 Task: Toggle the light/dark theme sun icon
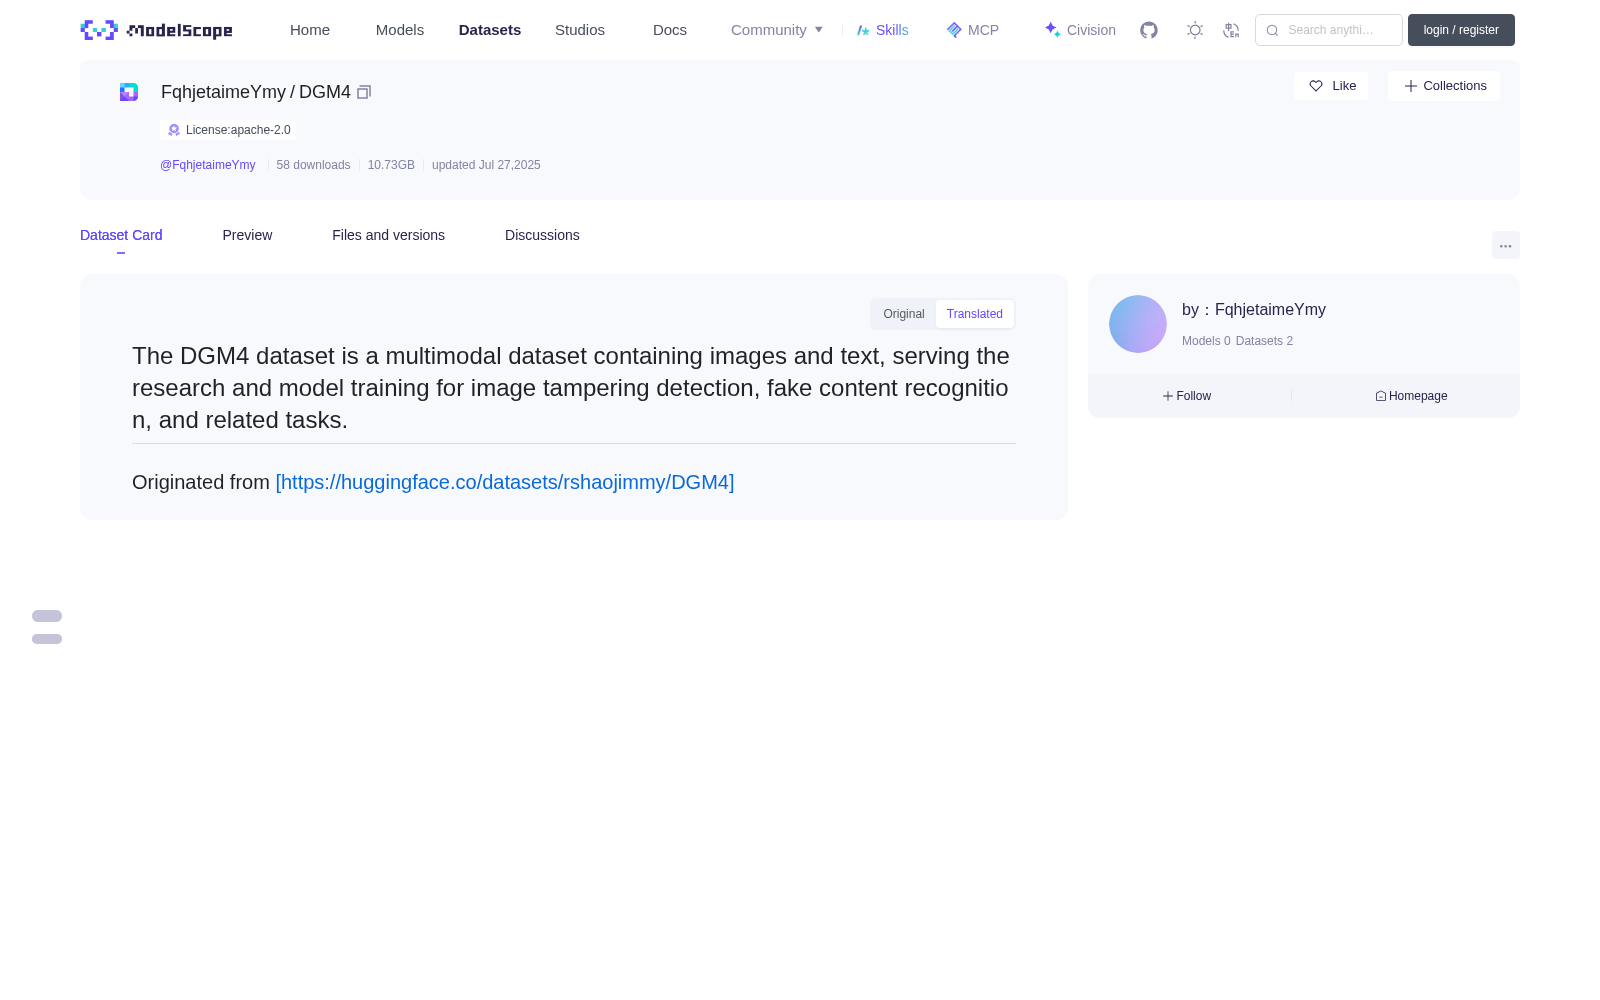coord(1195,30)
